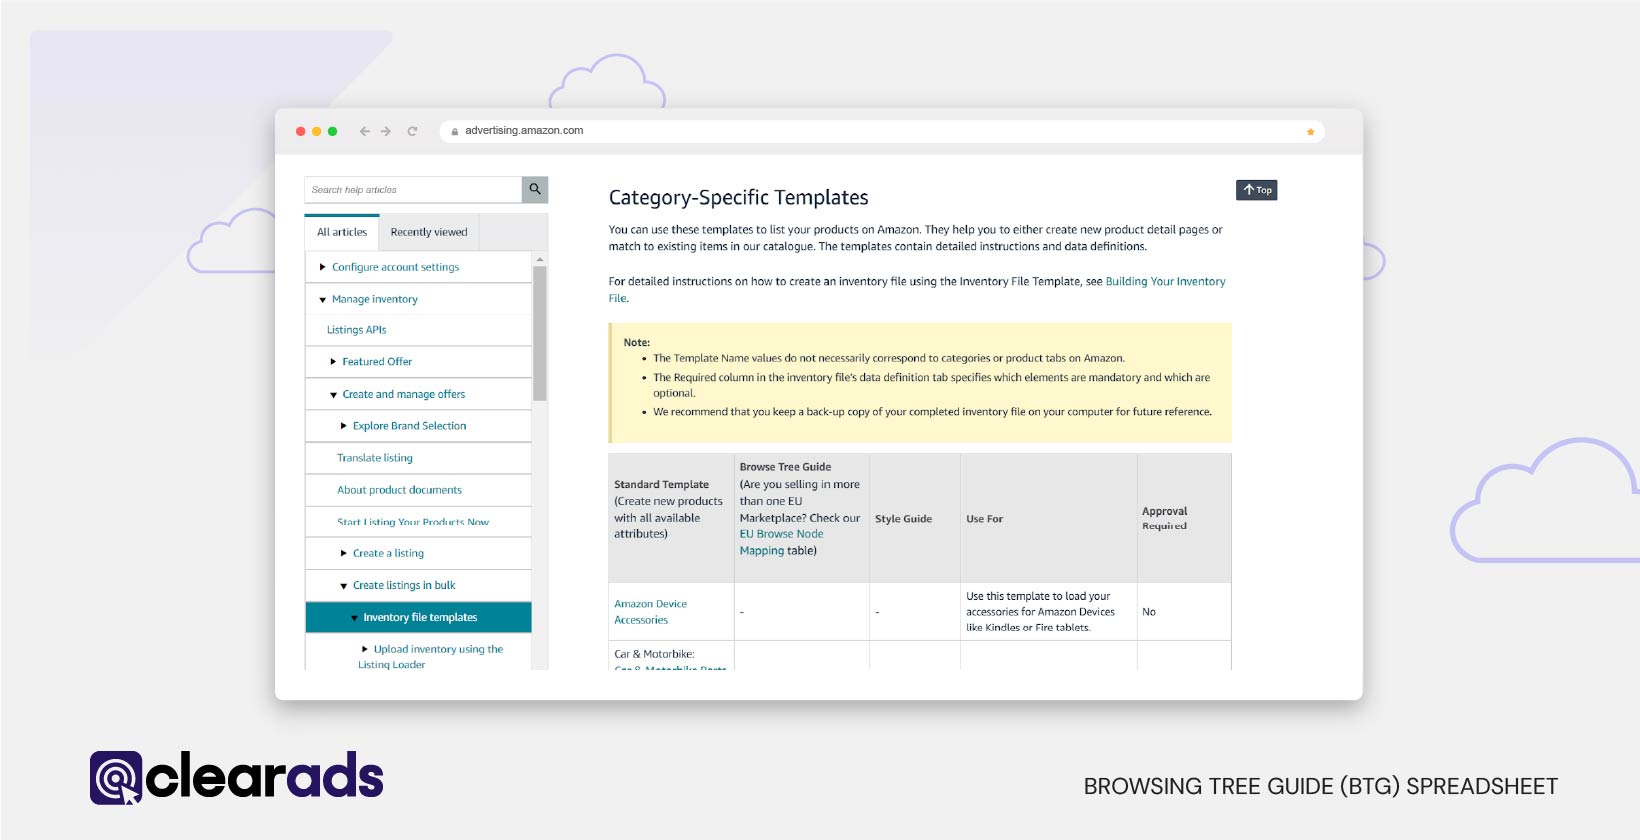Screen dimensions: 1640x840
Task: Click the clearads logo
Action: 237,777
